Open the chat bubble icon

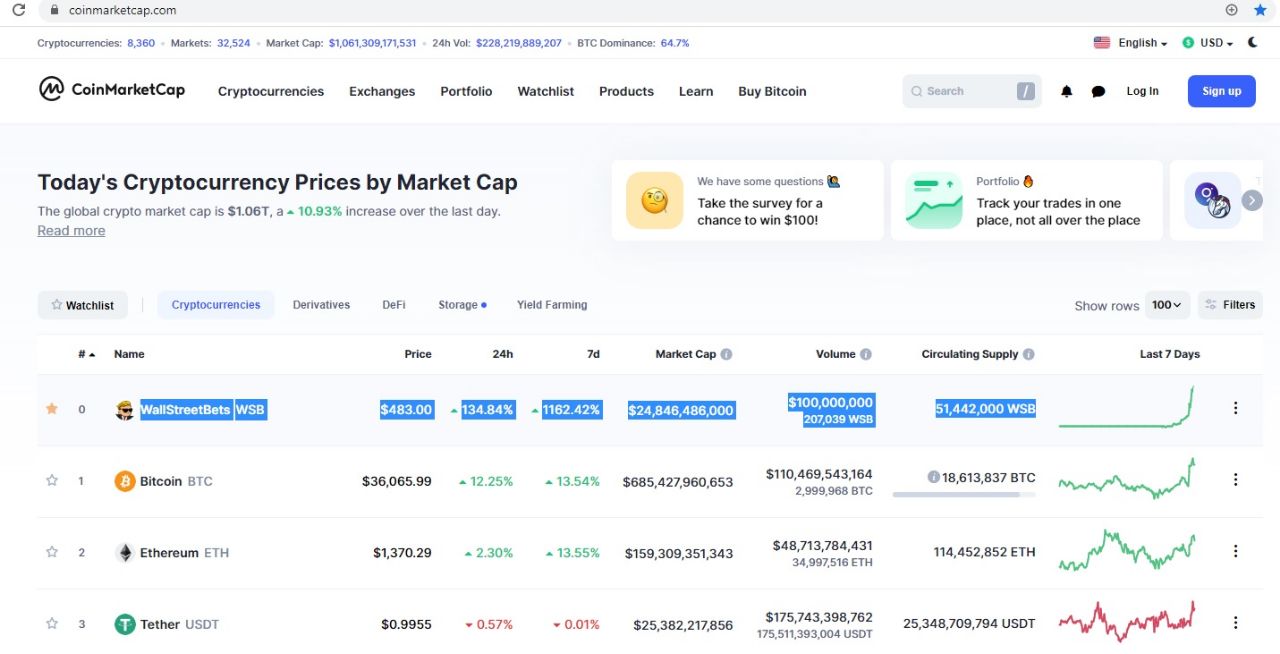(x=1098, y=91)
